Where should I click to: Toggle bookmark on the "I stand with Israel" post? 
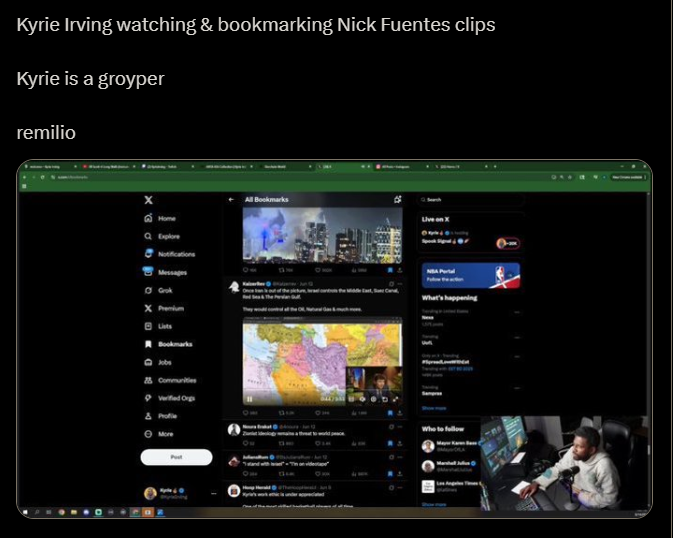(390, 474)
